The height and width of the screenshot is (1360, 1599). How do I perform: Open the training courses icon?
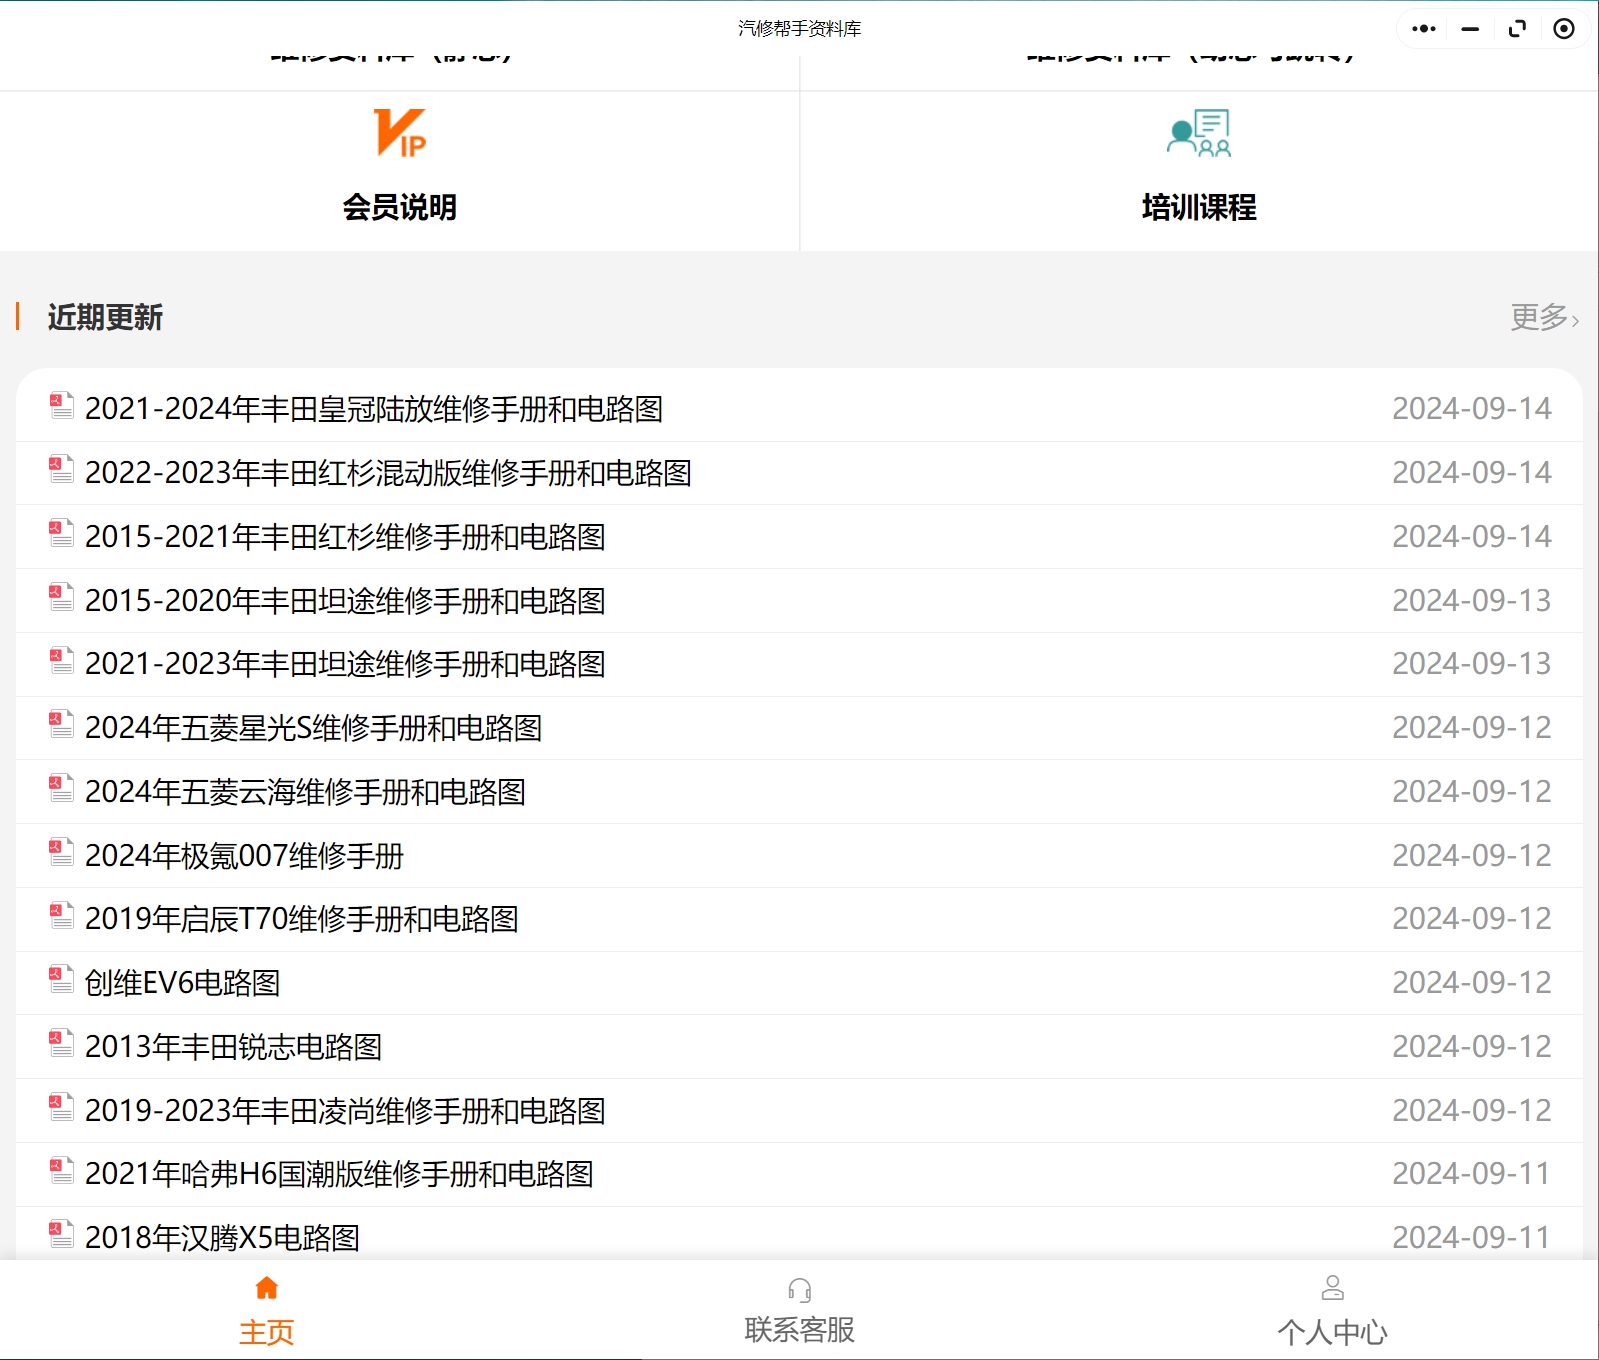tap(1198, 133)
